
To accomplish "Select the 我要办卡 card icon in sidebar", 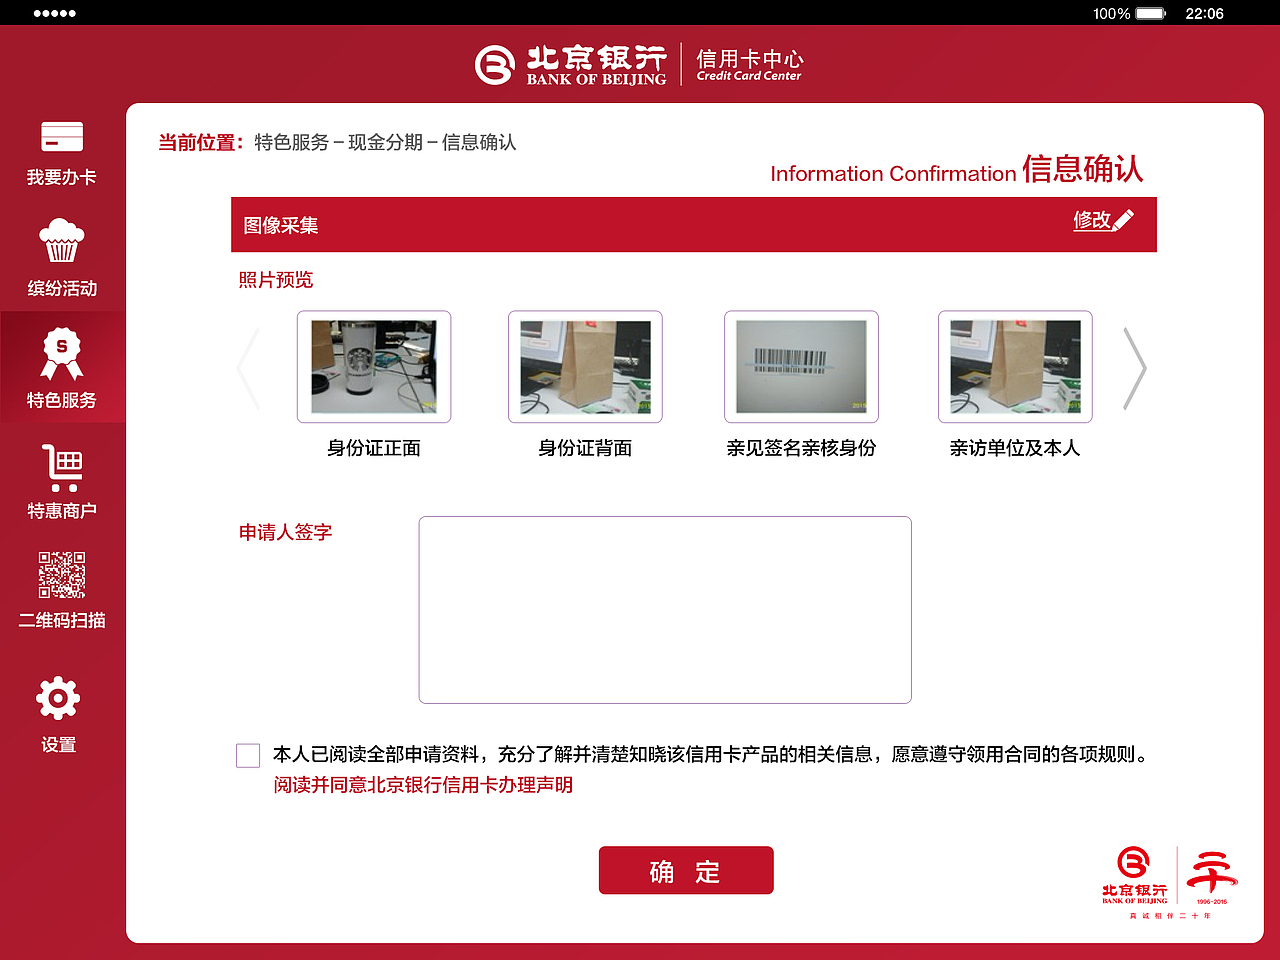I will [60, 137].
